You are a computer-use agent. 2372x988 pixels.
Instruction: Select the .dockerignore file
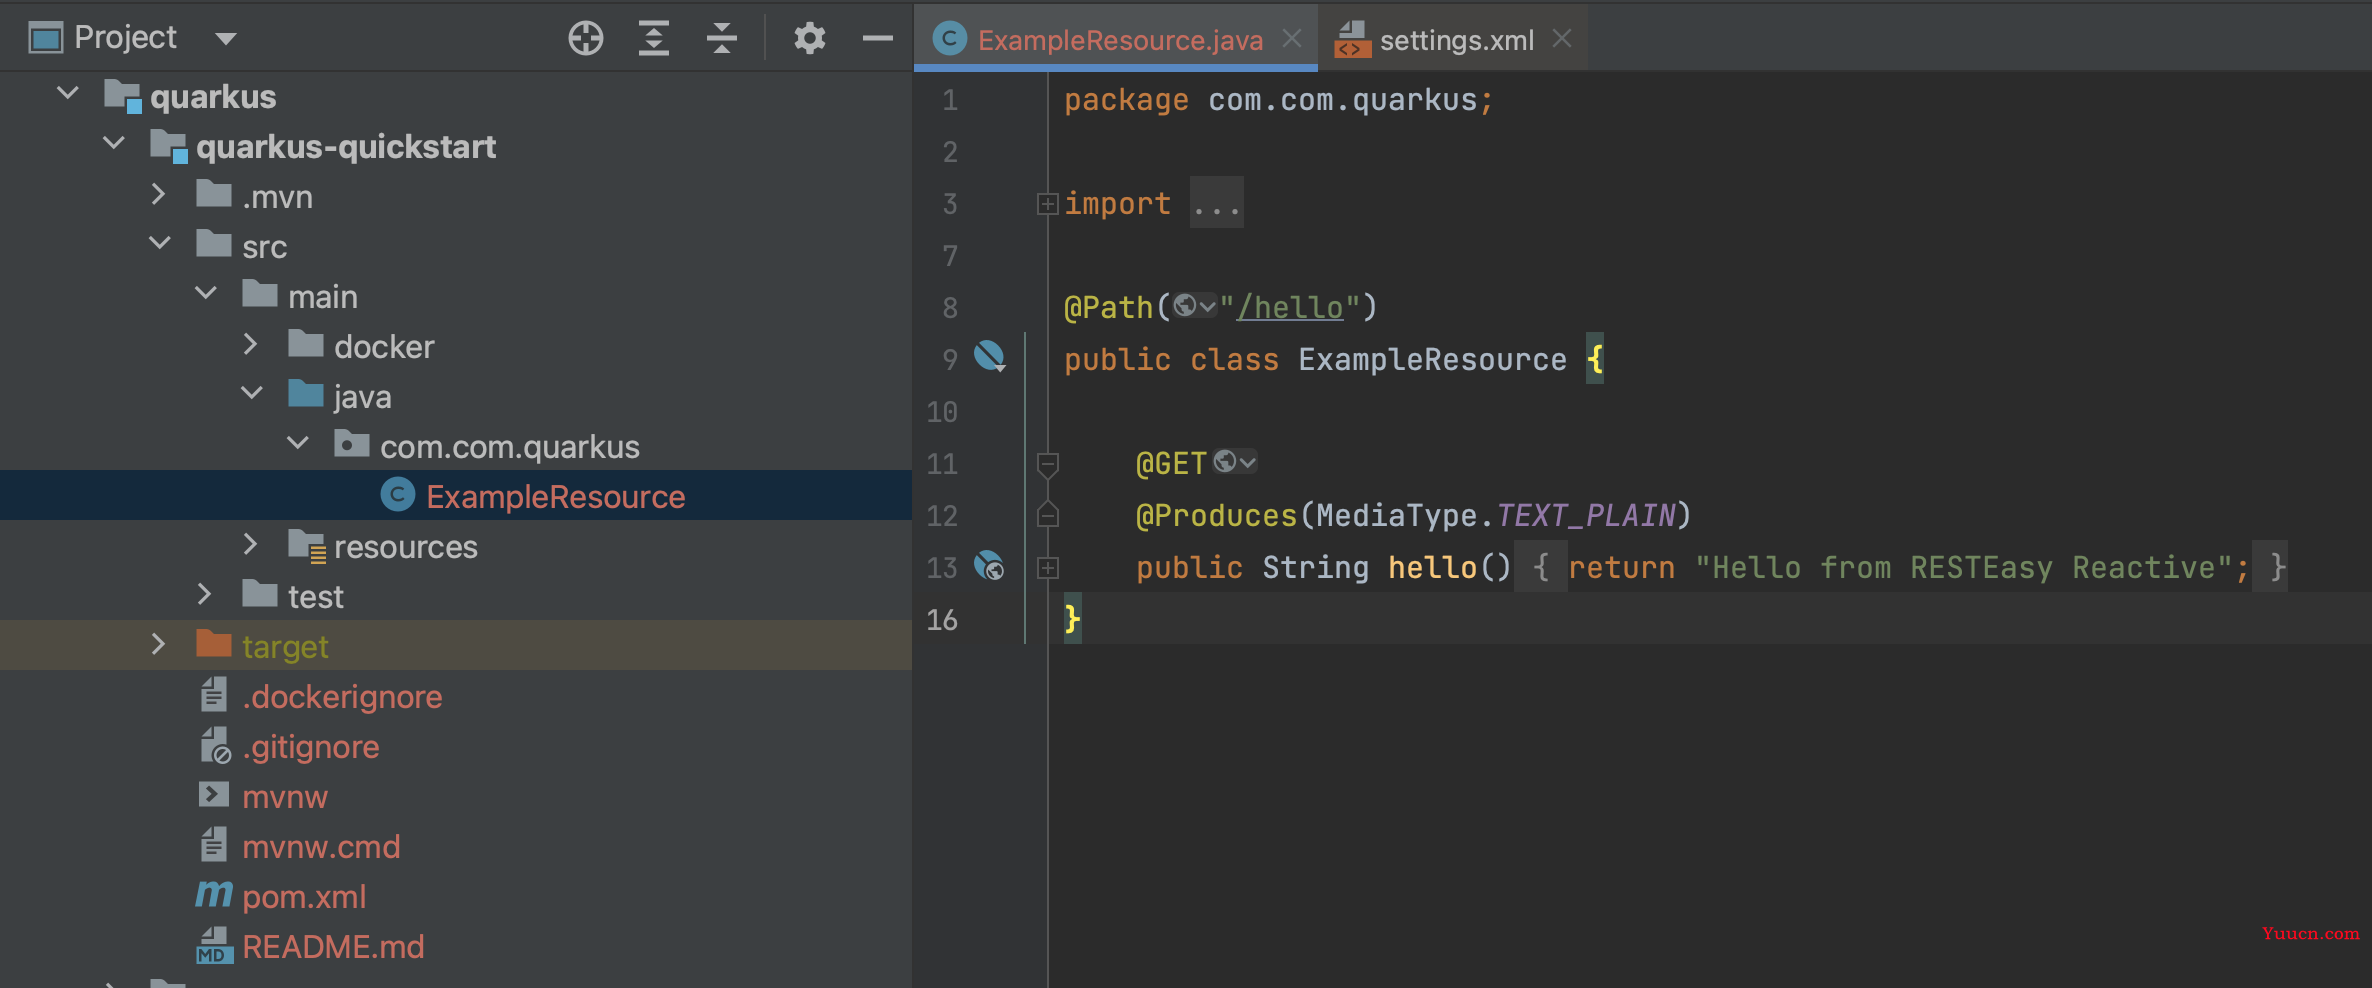pos(342,696)
